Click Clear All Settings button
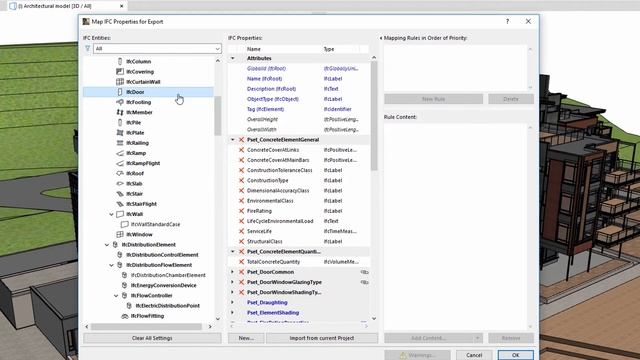The height and width of the screenshot is (360, 640). [152, 338]
